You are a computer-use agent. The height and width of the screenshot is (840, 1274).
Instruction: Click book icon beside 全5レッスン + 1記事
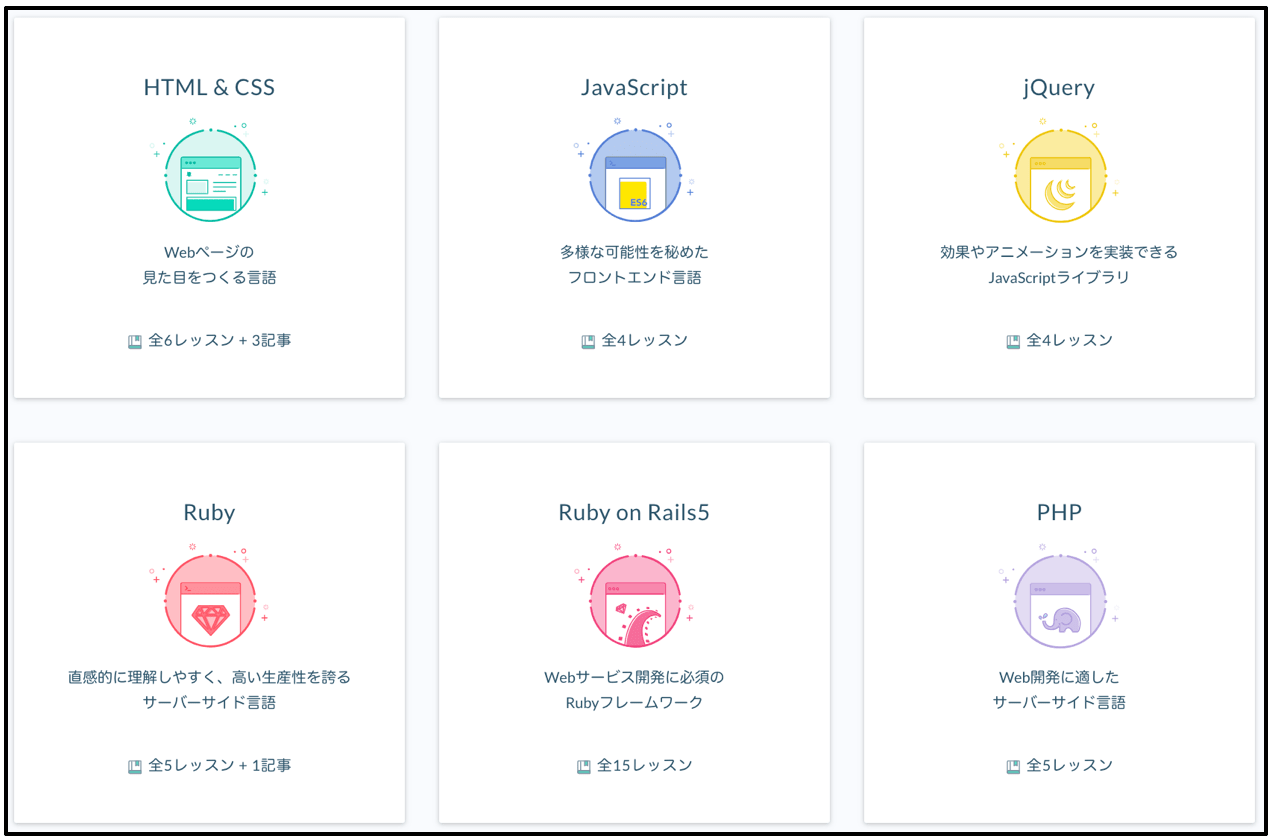coord(135,766)
